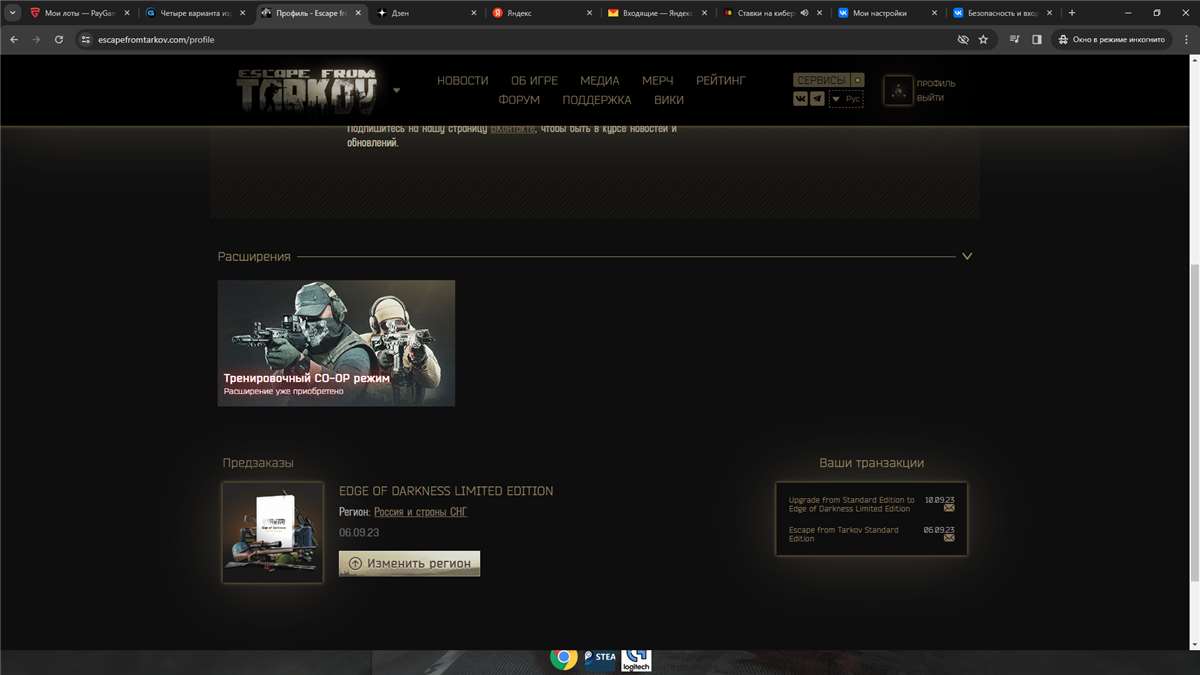Open the Мерч menu item

tap(657, 80)
